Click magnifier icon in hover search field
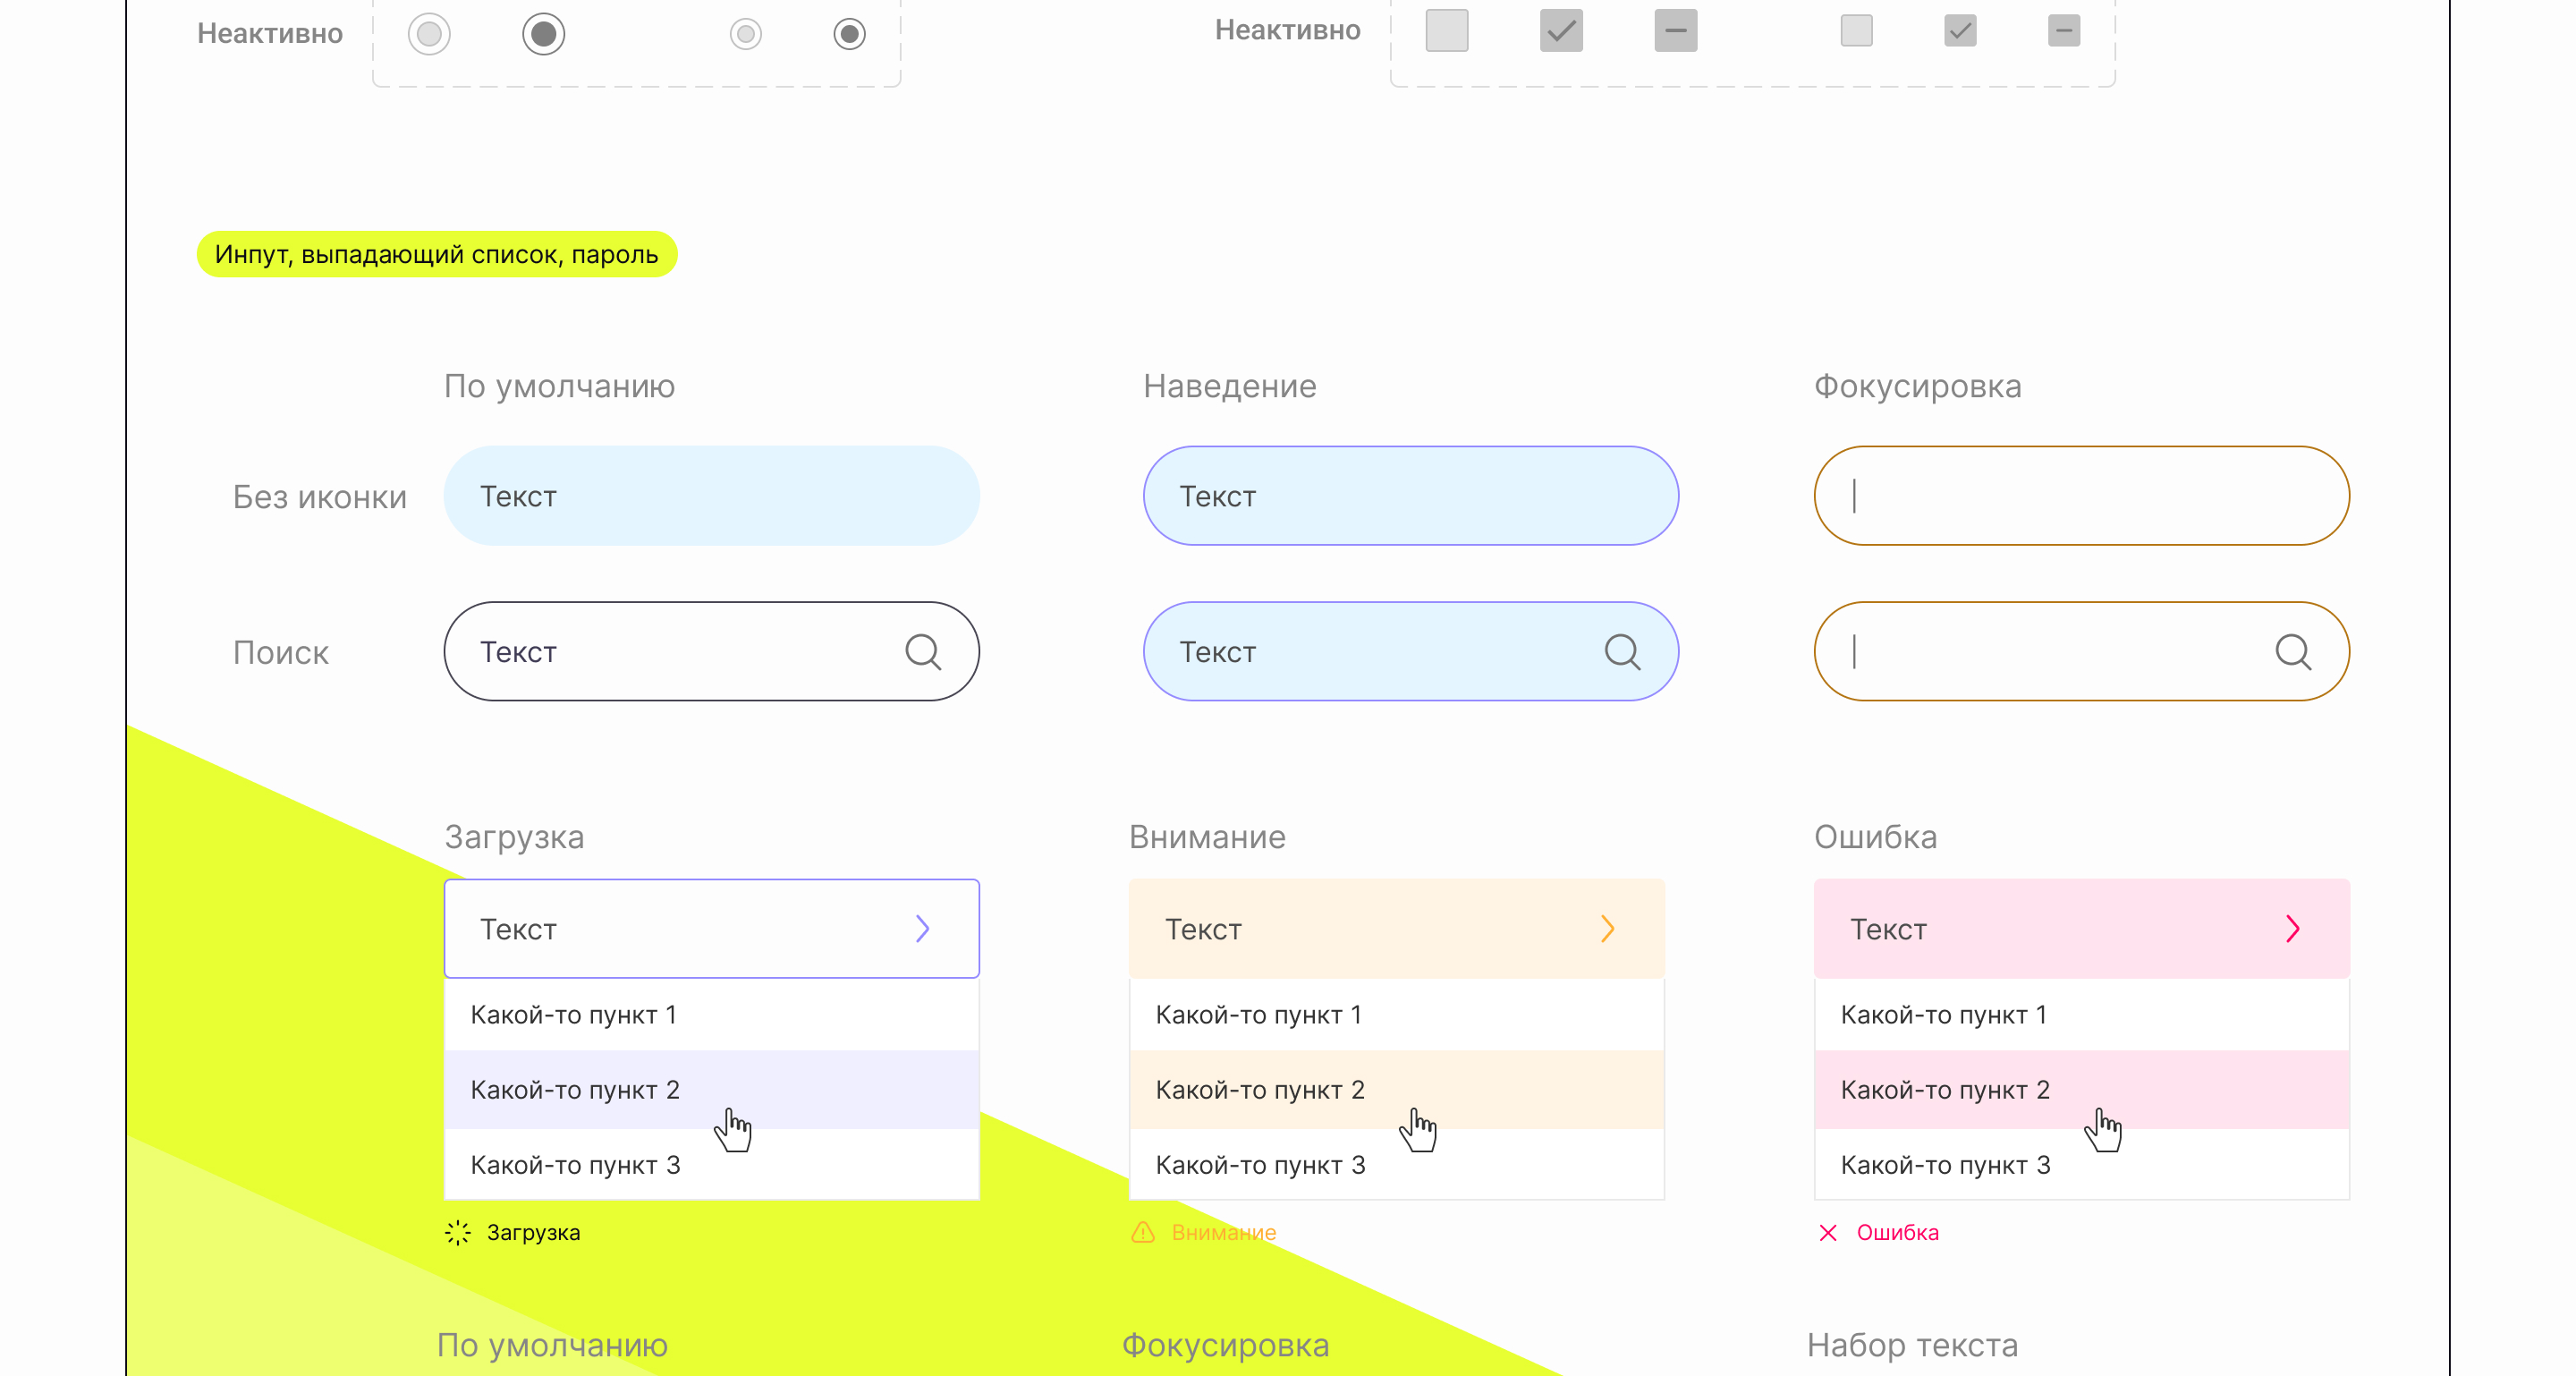Image resolution: width=2576 pixels, height=1376 pixels. pos(1621,652)
